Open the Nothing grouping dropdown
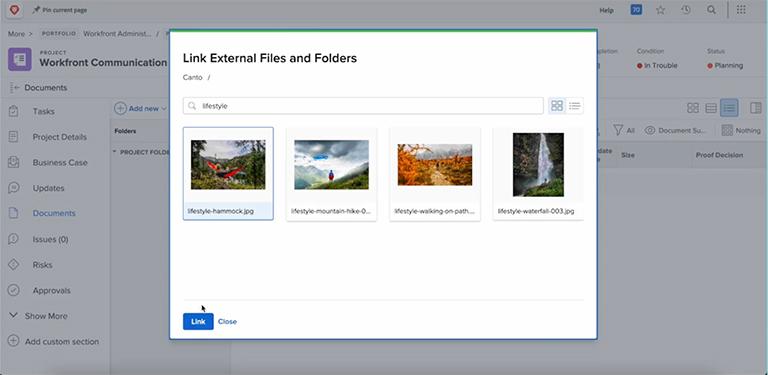 click(741, 130)
